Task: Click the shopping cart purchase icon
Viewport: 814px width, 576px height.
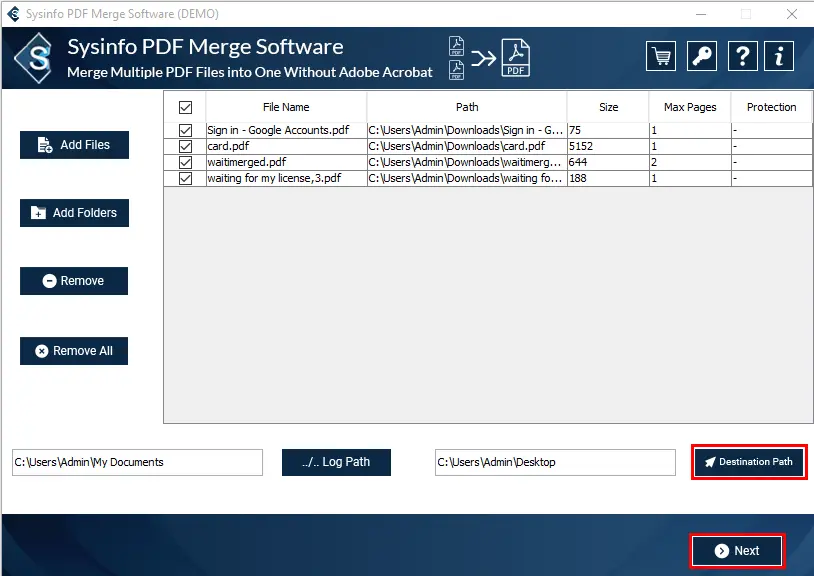Action: tap(660, 57)
